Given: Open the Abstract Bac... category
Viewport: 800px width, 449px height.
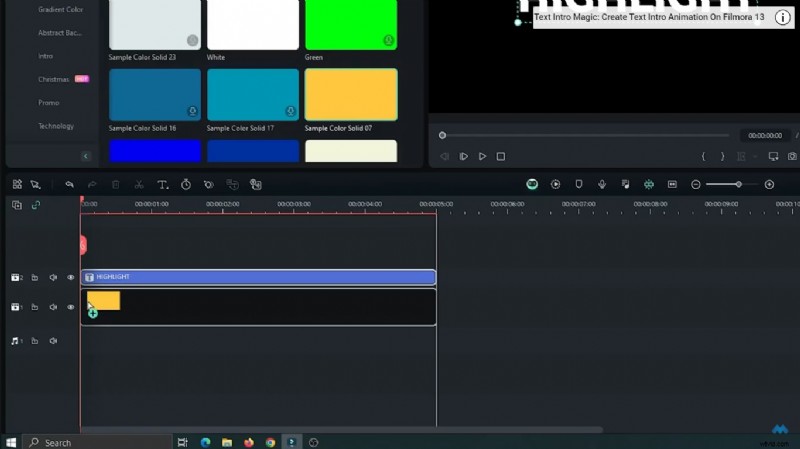Looking at the screenshot, I should point(60,33).
